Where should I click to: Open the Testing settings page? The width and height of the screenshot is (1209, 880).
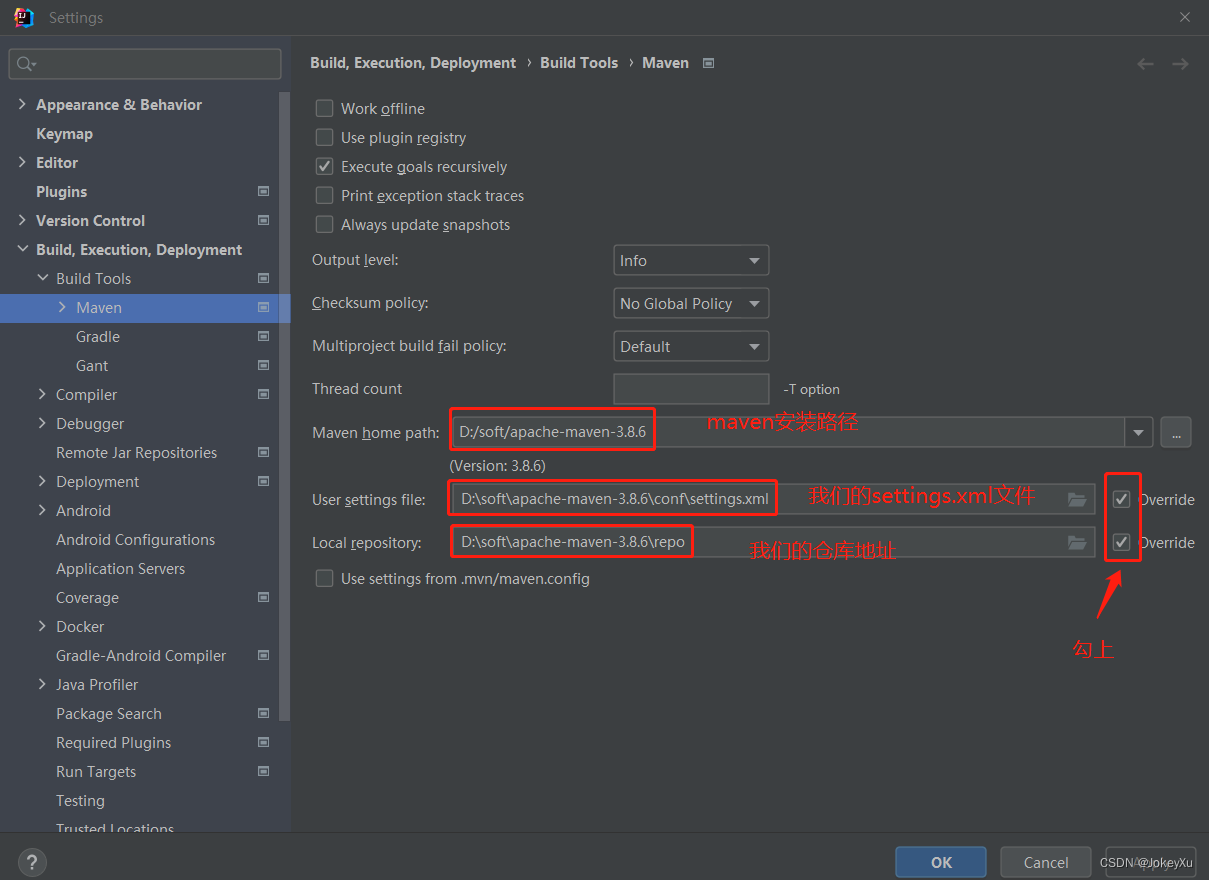[x=80, y=800]
